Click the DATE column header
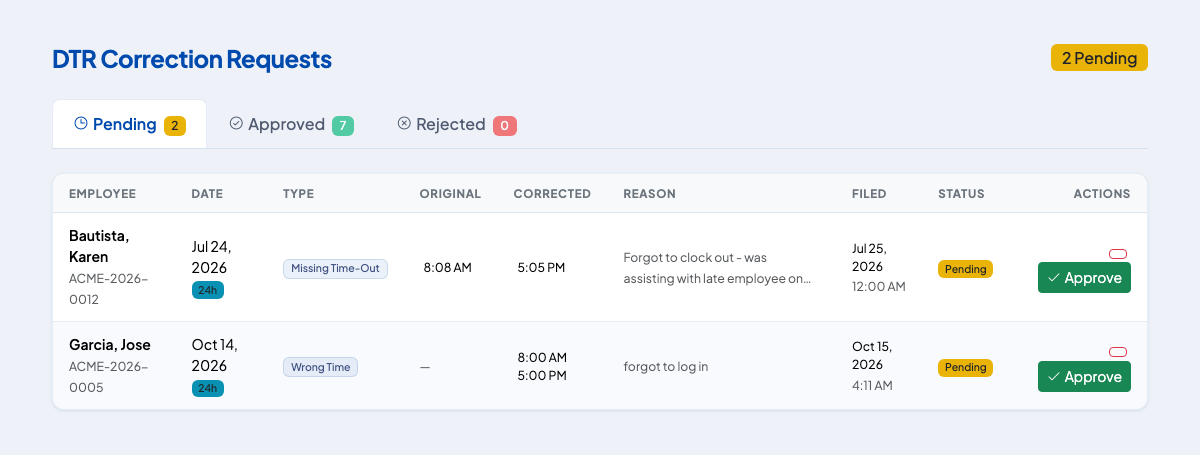This screenshot has width=1200, height=455. coord(207,194)
